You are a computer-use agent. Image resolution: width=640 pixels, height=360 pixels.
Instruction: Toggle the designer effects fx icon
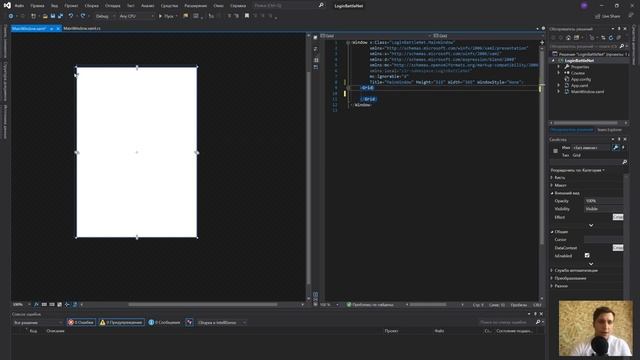click(x=36, y=304)
